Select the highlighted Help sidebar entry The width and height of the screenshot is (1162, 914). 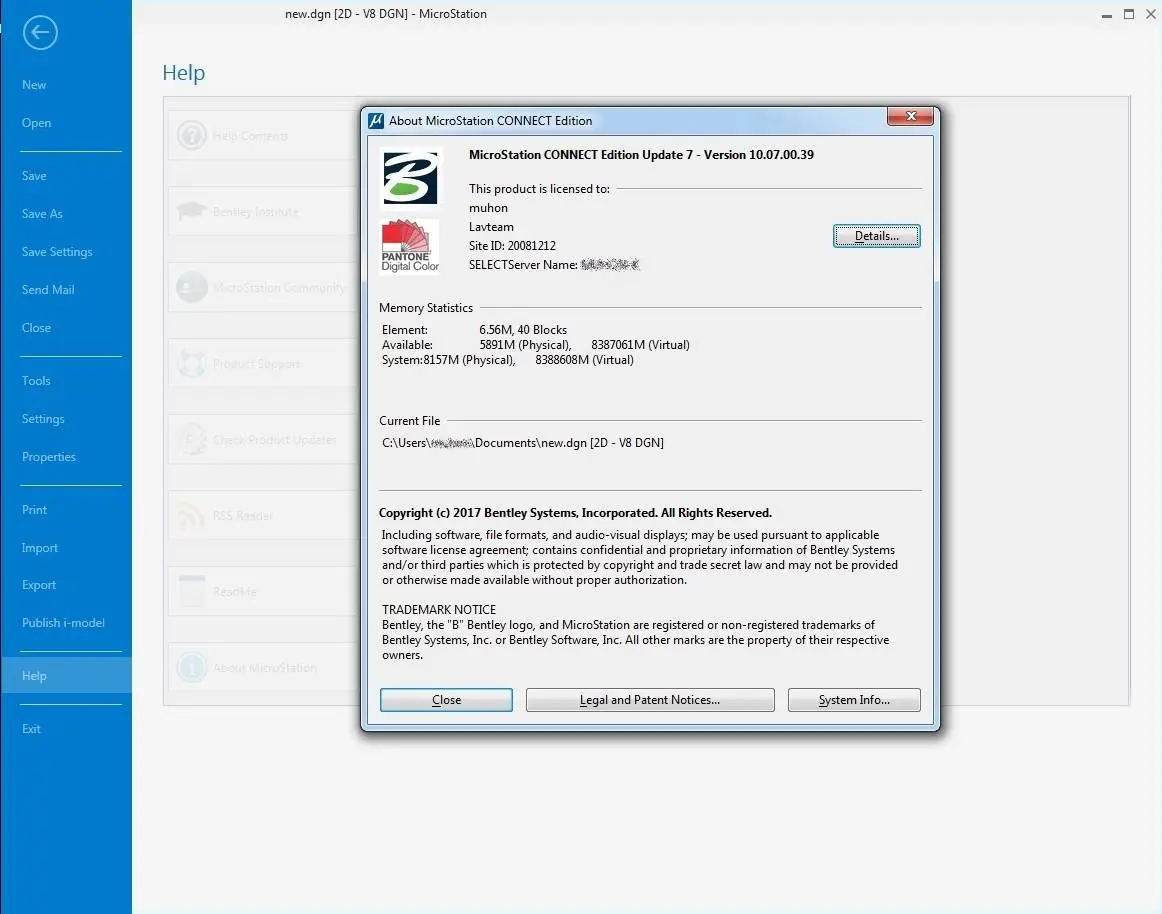66,675
